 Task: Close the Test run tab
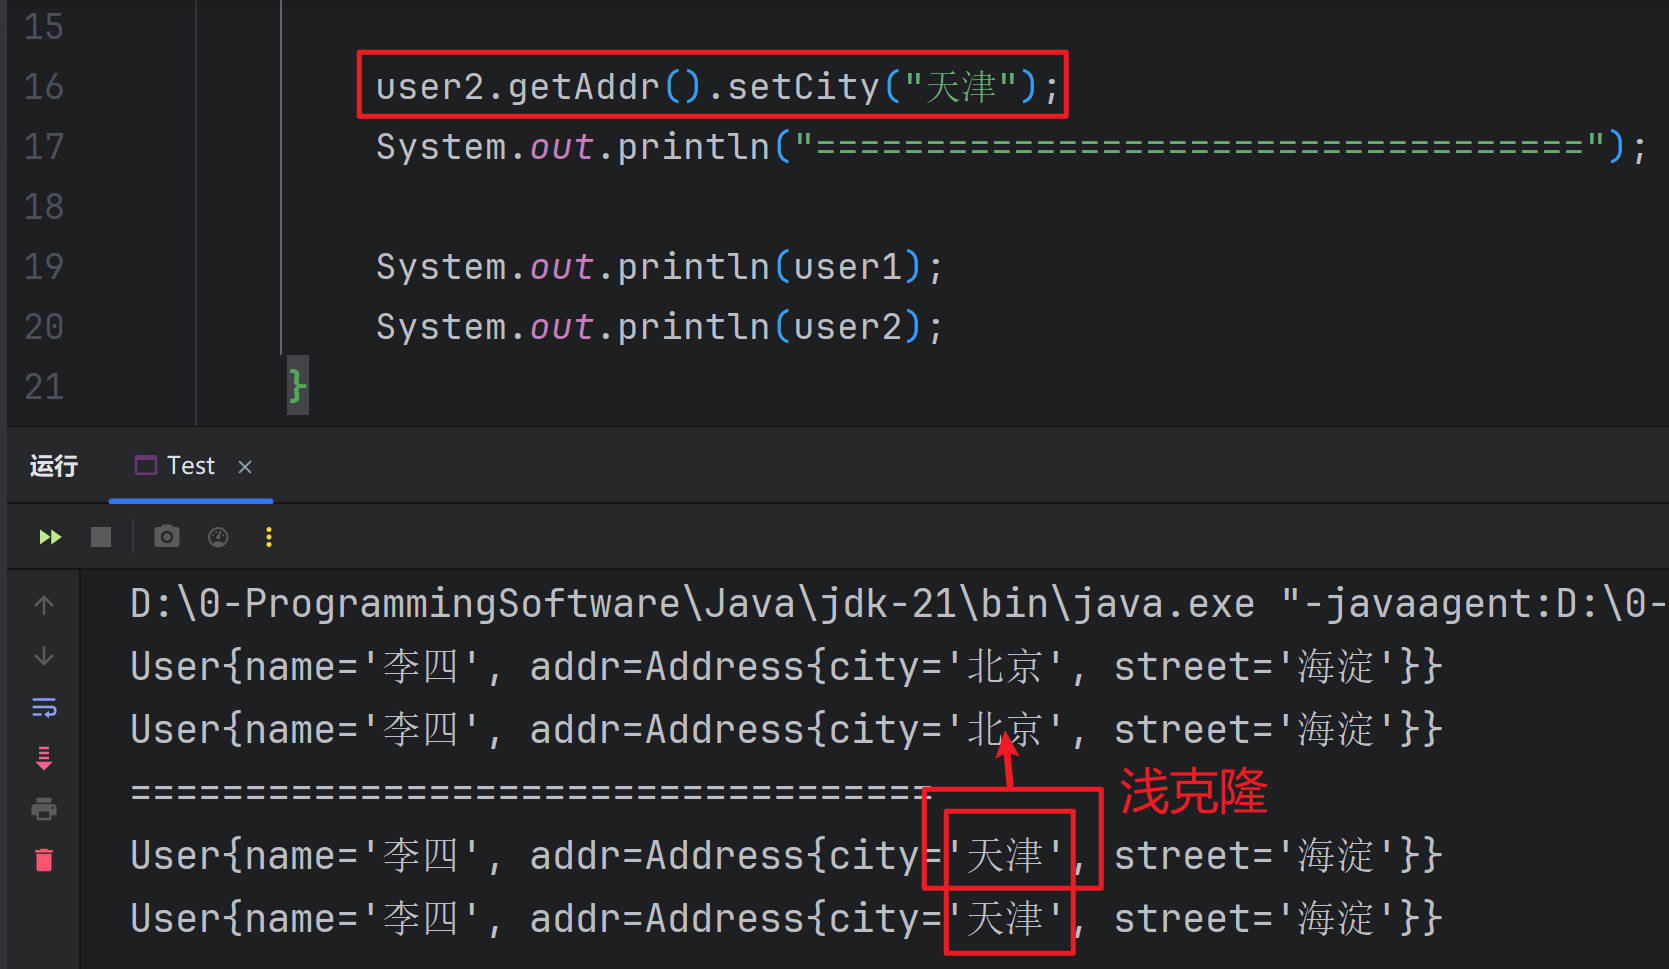click(x=245, y=467)
